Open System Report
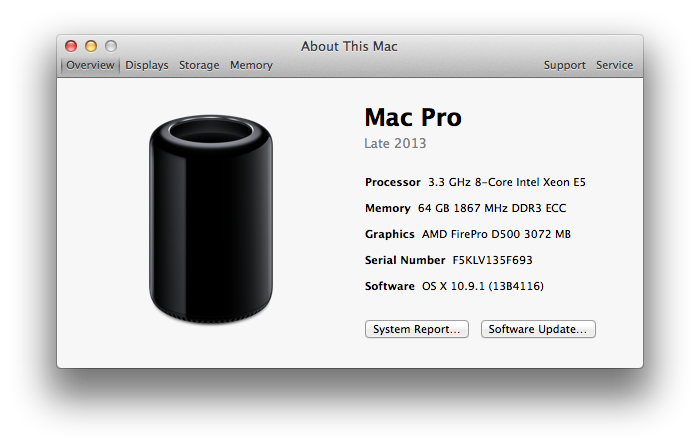 pyautogui.click(x=417, y=329)
